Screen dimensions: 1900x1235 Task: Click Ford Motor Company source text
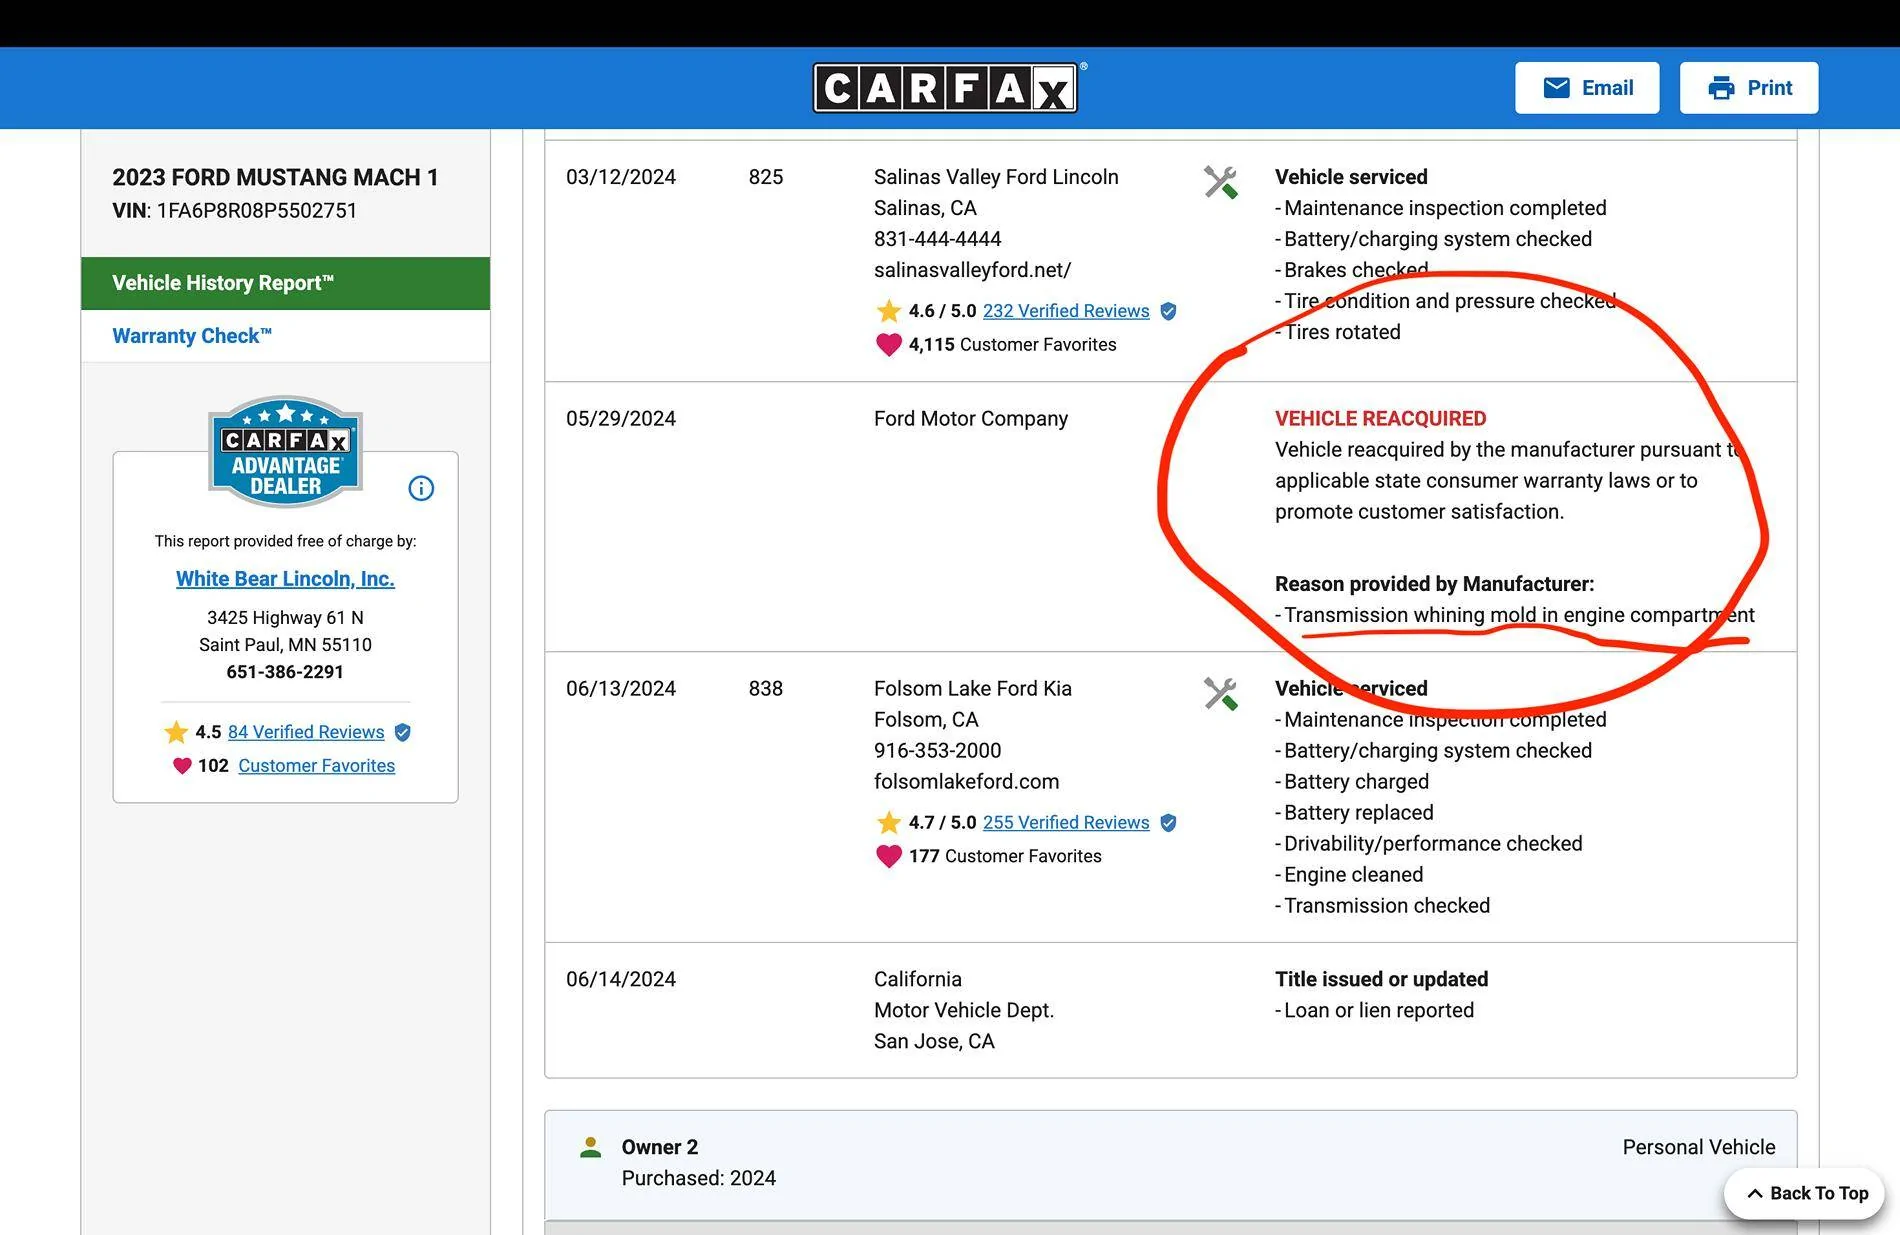coord(971,419)
